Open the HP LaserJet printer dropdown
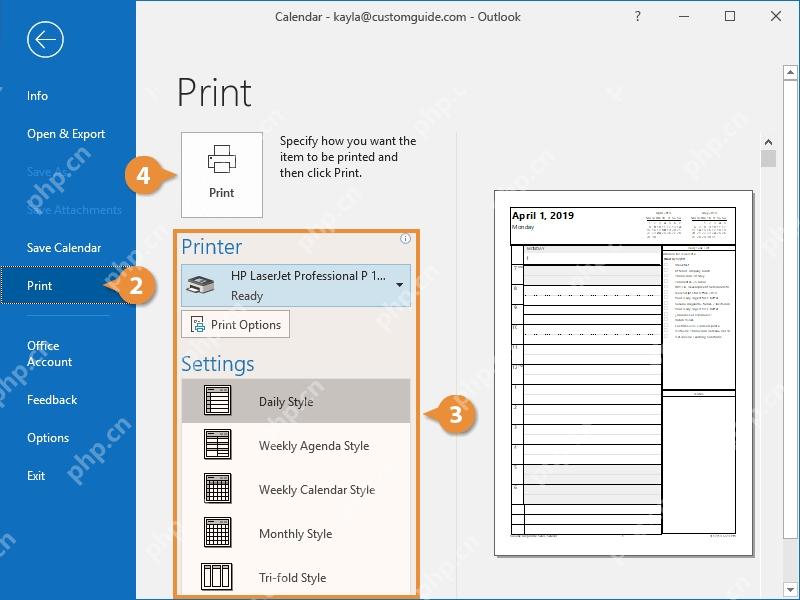Viewport: 800px width, 600px height. click(296, 286)
